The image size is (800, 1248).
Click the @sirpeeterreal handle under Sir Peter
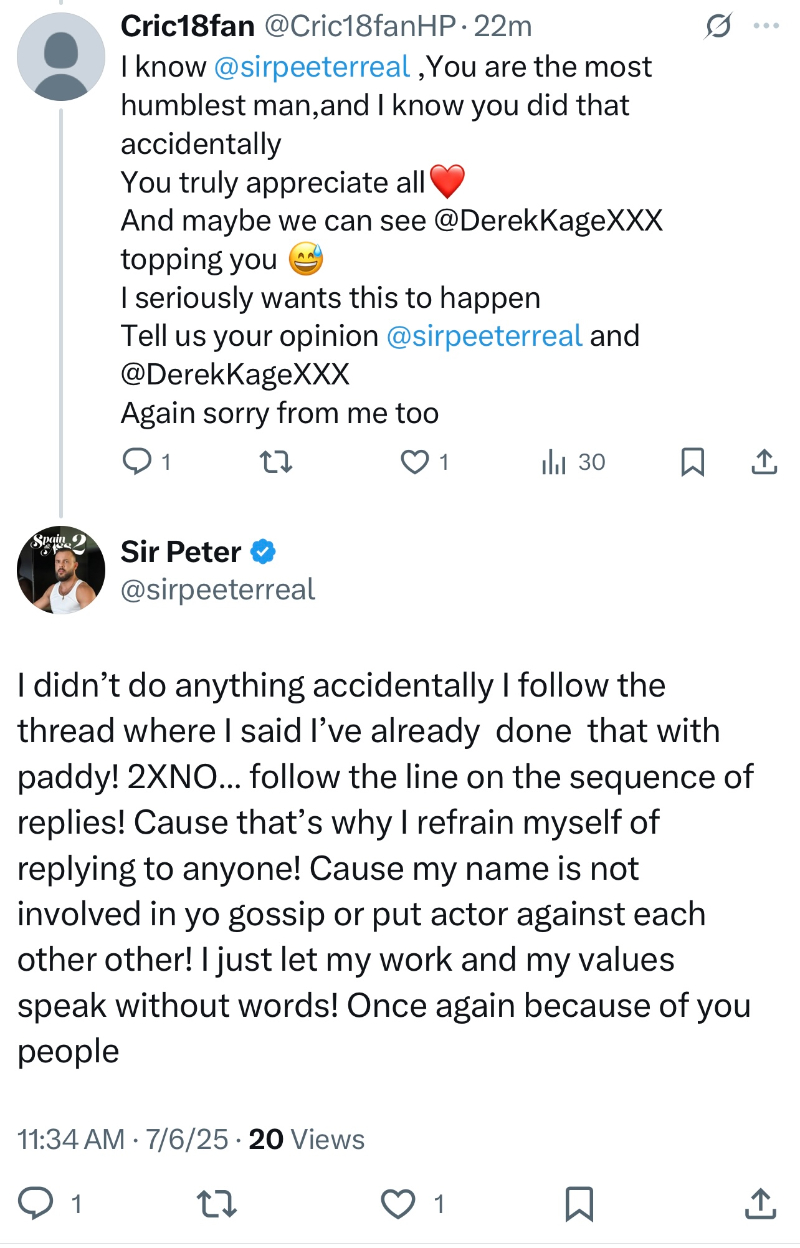[x=218, y=589]
